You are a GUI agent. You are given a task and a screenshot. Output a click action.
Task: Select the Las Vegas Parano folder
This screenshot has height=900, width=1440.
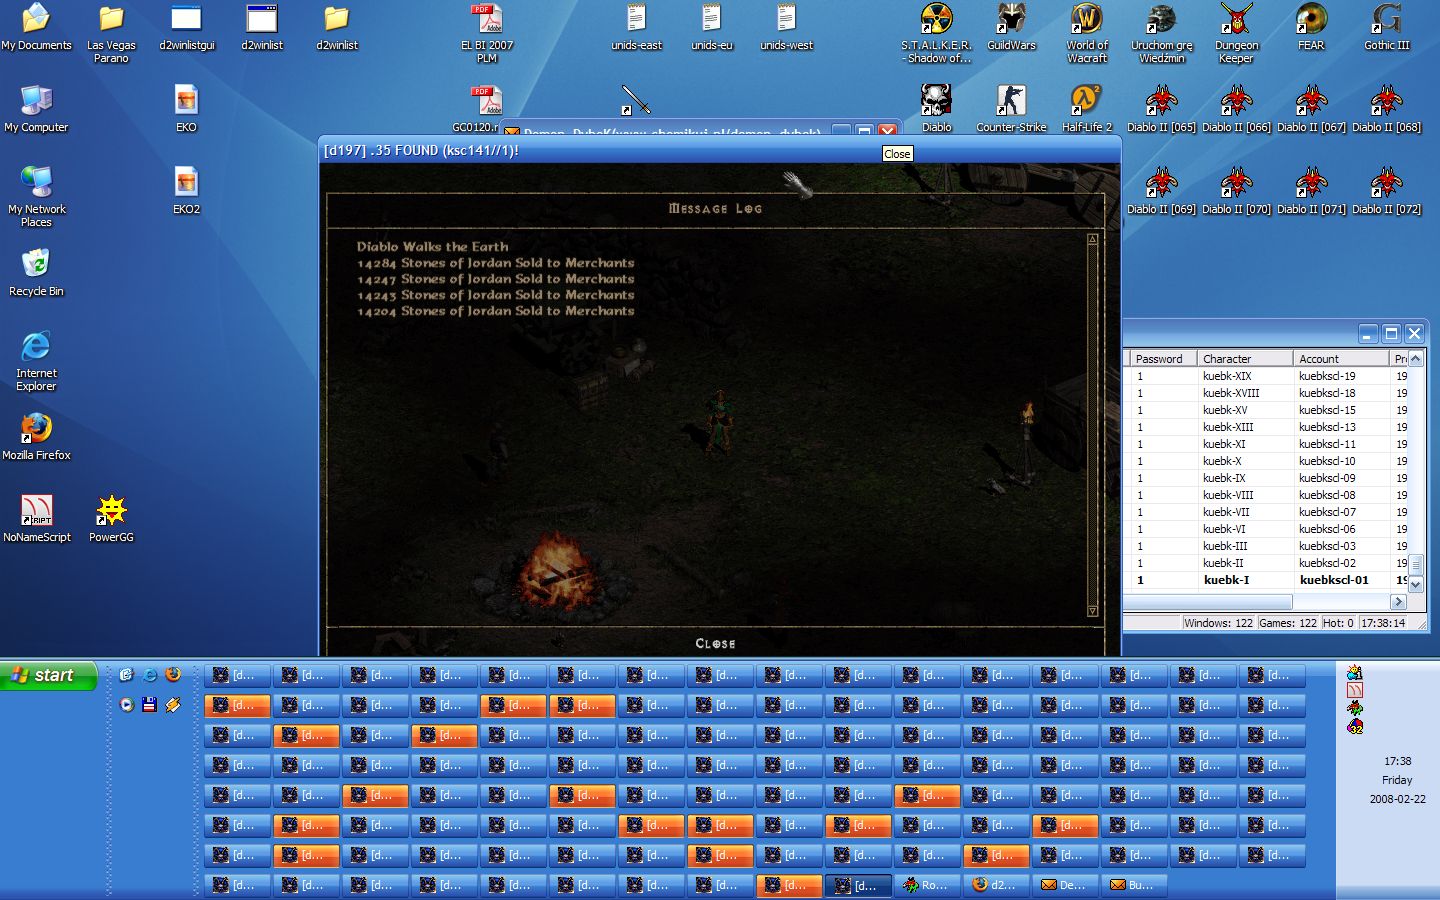pyautogui.click(x=111, y=33)
